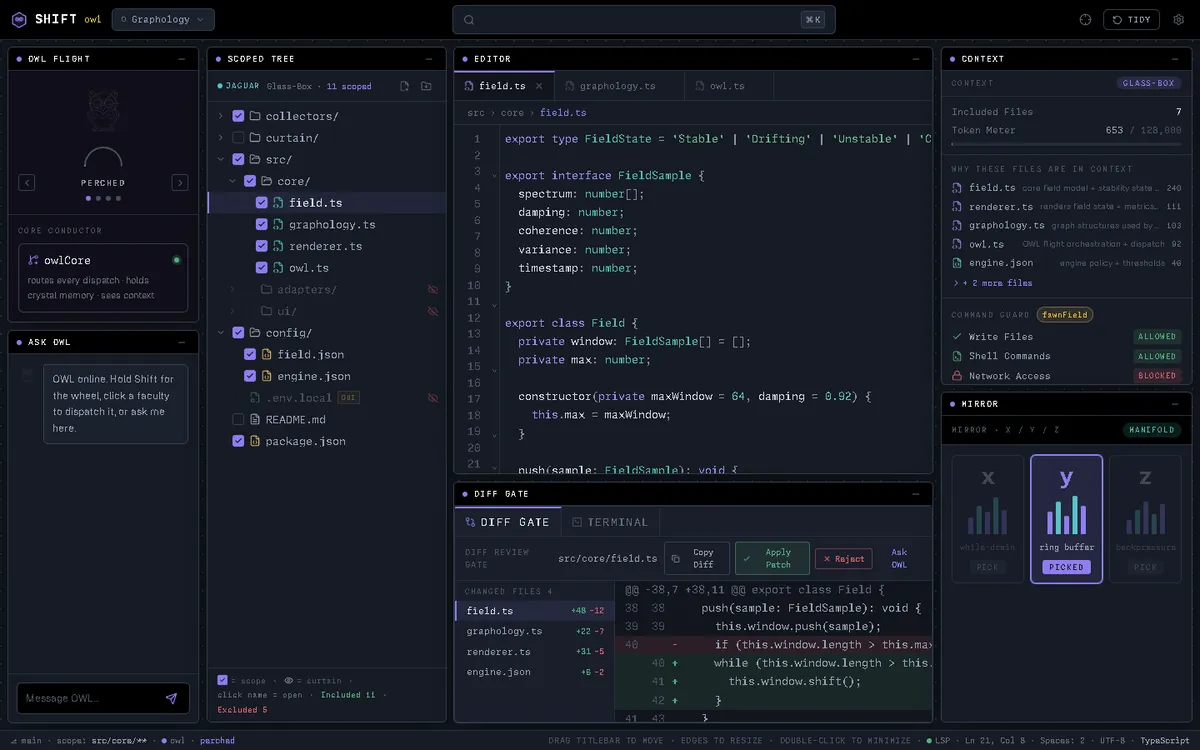Expand '+ 2 more files' in Context

992,283
